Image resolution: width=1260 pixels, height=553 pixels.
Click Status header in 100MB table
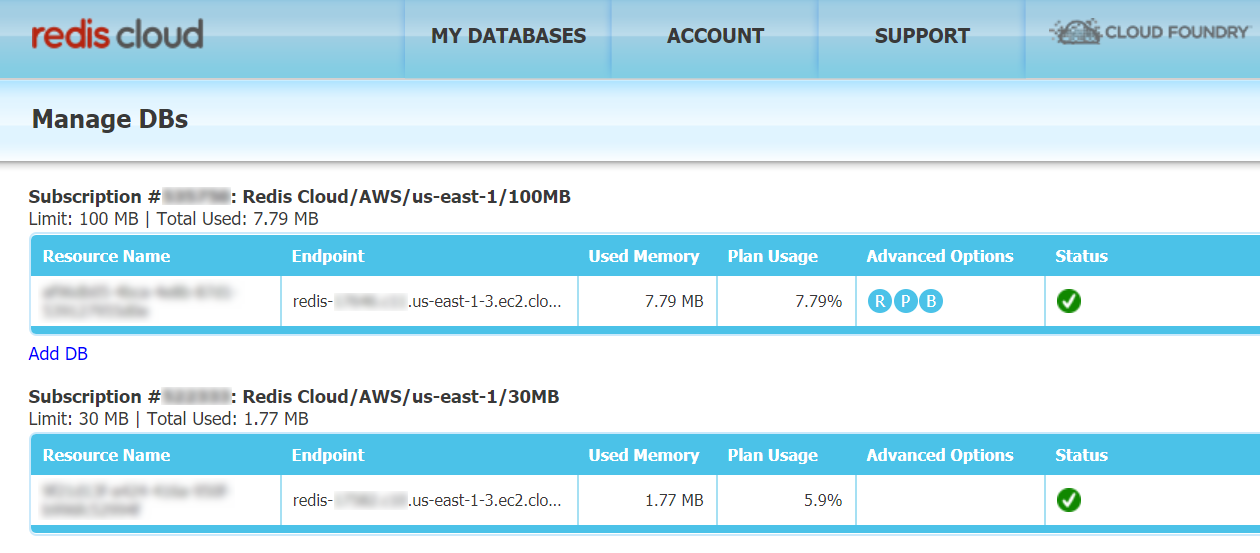(1081, 256)
